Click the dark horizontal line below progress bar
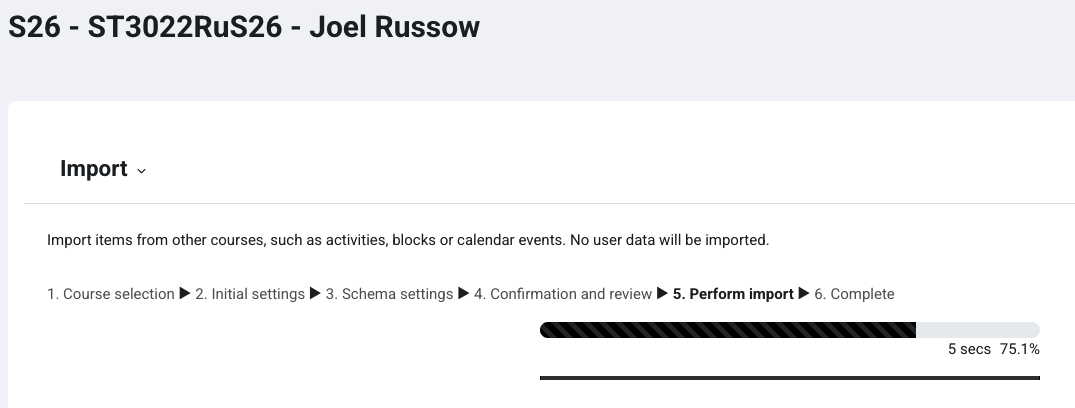Image resolution: width=1075 pixels, height=408 pixels. [x=789, y=378]
